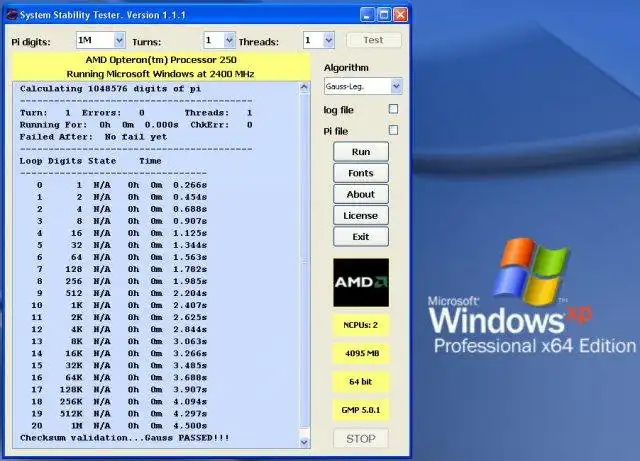Close the System Stability Tester window

point(401,15)
